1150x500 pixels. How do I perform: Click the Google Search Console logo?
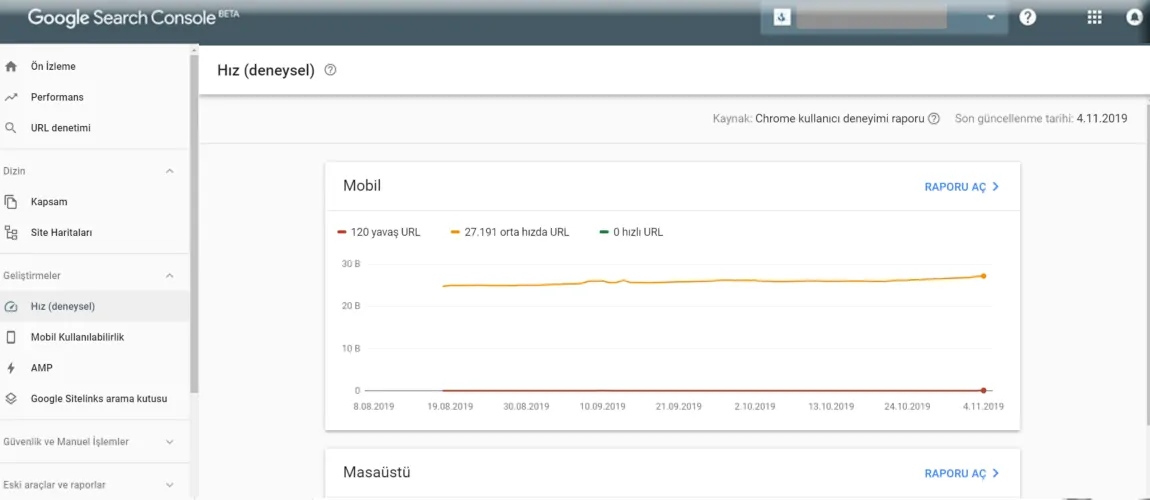(132, 18)
